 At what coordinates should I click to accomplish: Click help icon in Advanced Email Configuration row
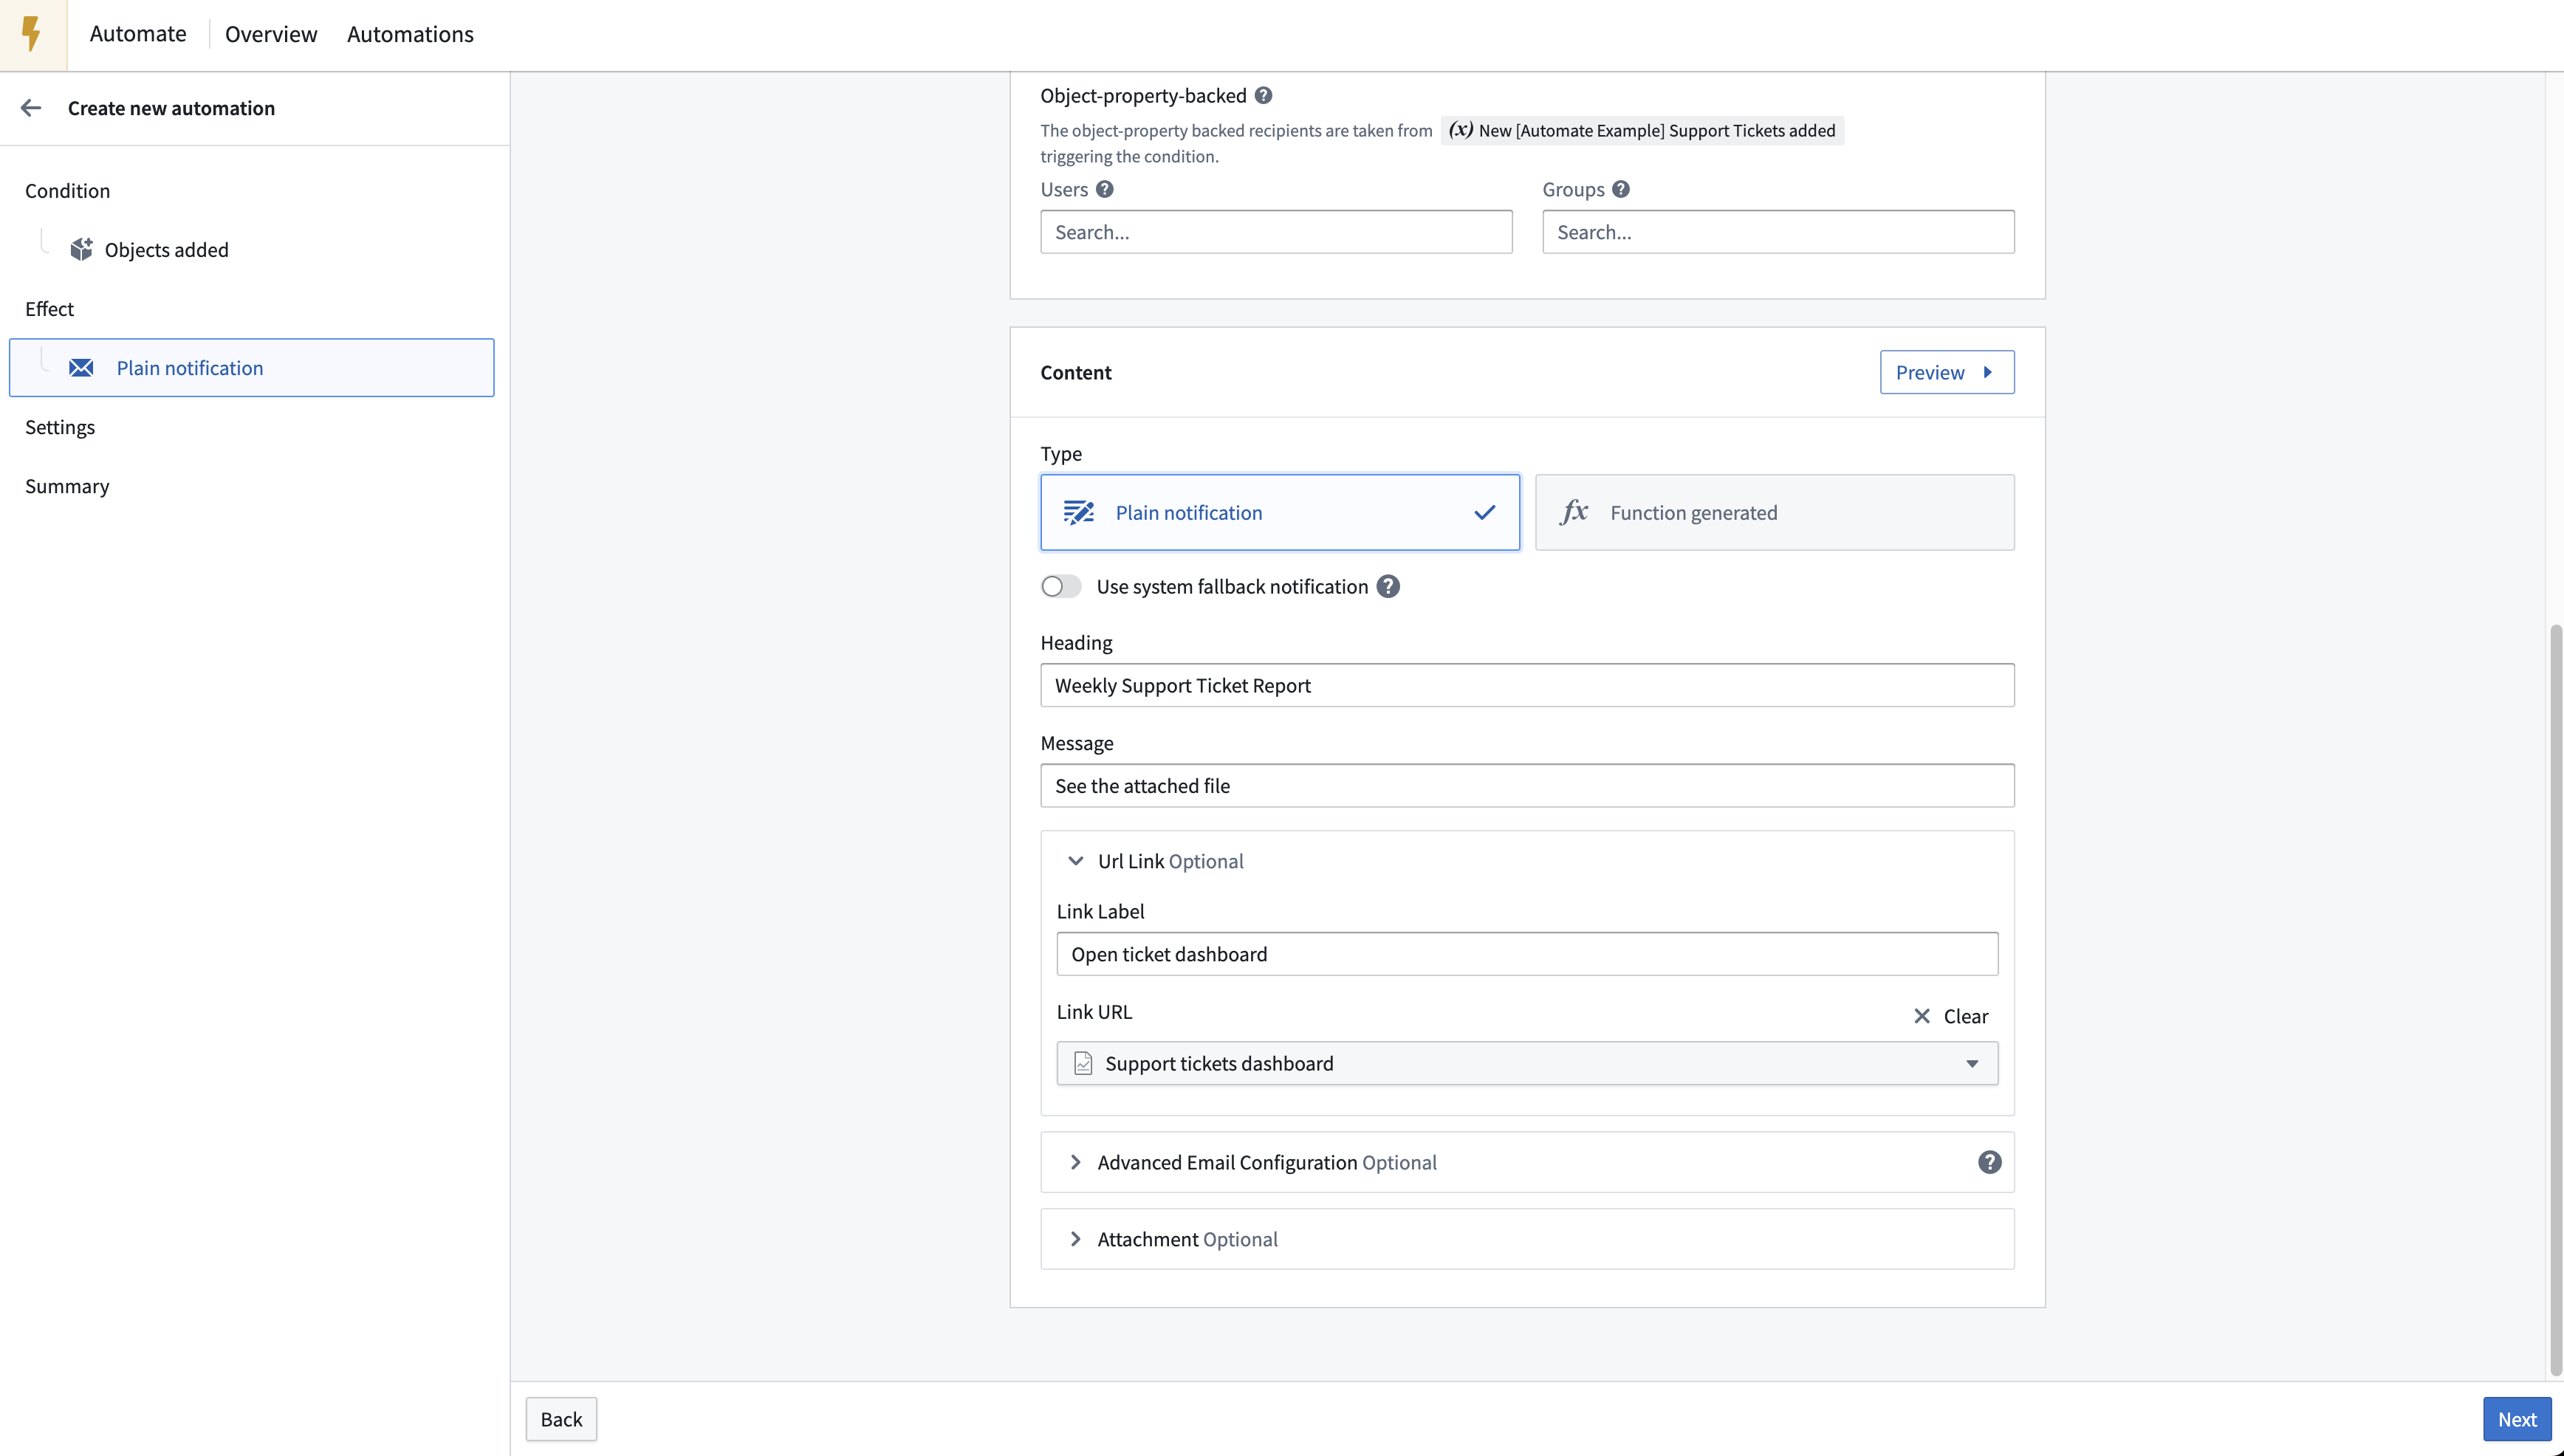[1989, 1162]
